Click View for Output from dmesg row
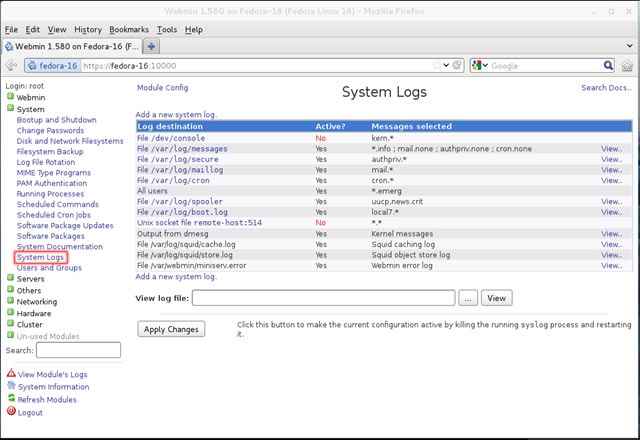Screen dimensions: 640x440 coord(611,234)
